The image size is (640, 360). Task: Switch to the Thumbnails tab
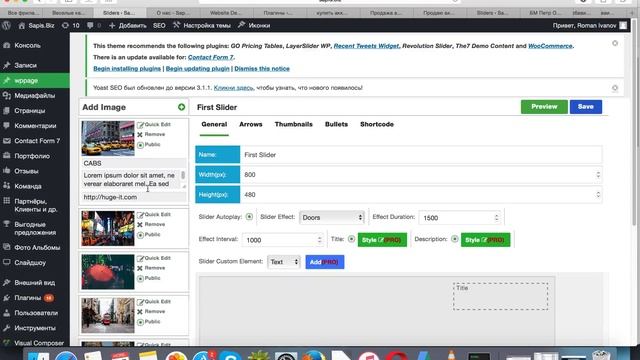pos(293,124)
